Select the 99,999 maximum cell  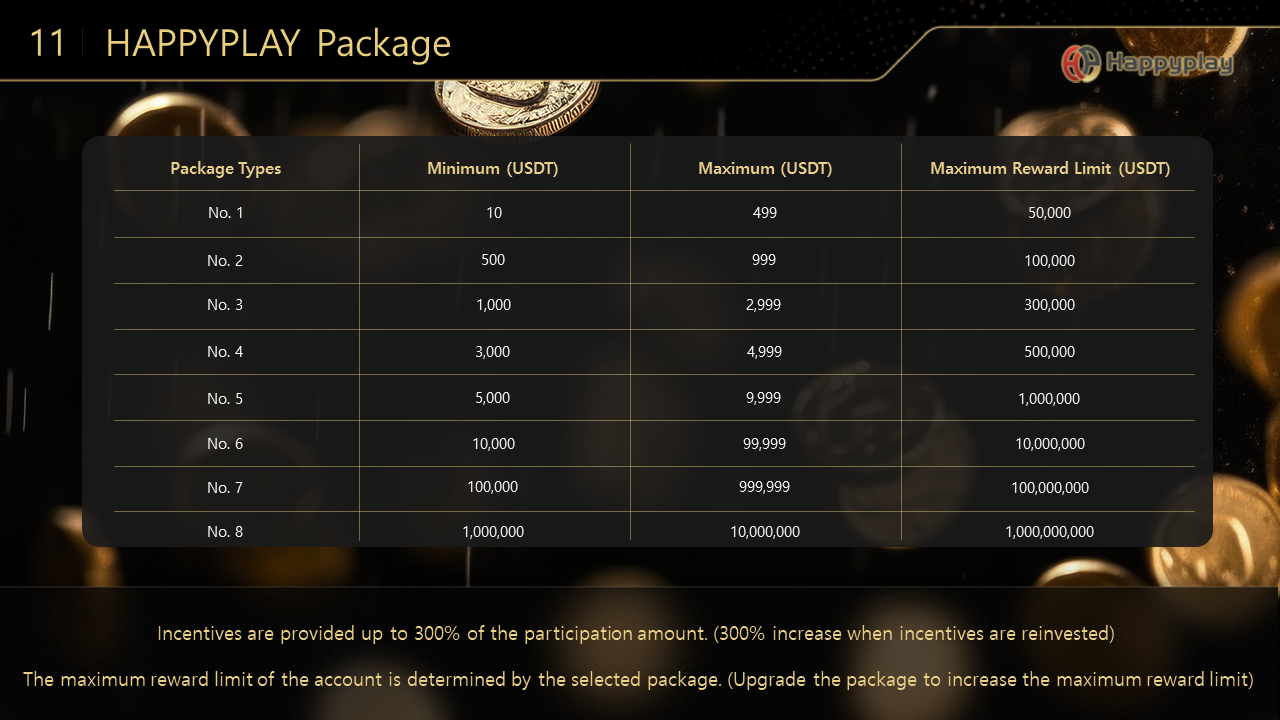(x=765, y=443)
